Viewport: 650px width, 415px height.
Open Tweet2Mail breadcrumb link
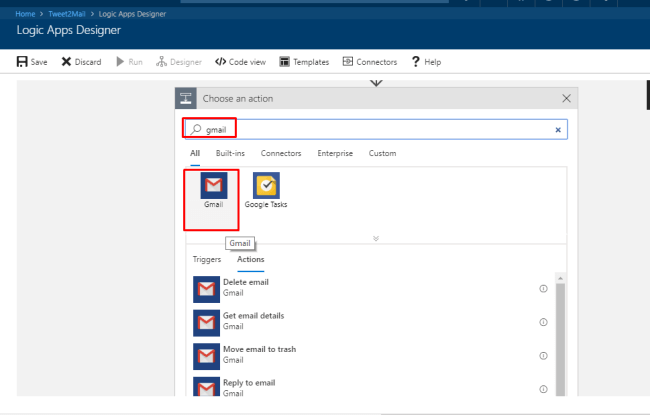click(67, 14)
